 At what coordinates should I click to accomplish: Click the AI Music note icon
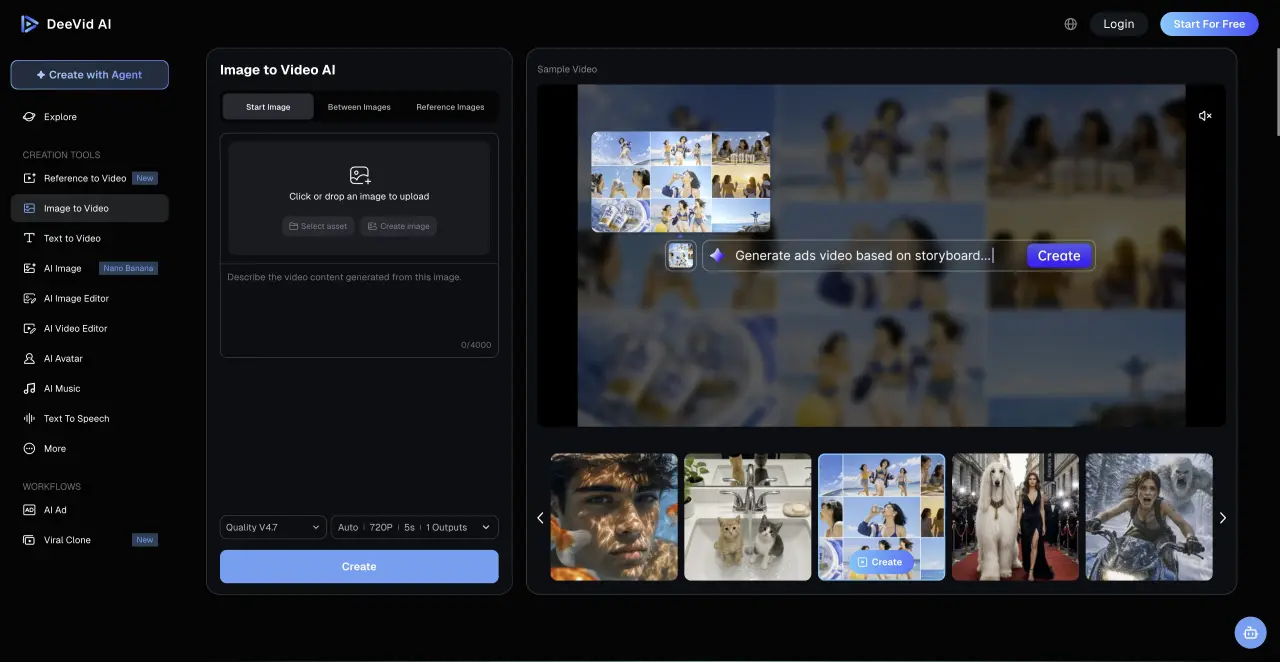click(29, 388)
